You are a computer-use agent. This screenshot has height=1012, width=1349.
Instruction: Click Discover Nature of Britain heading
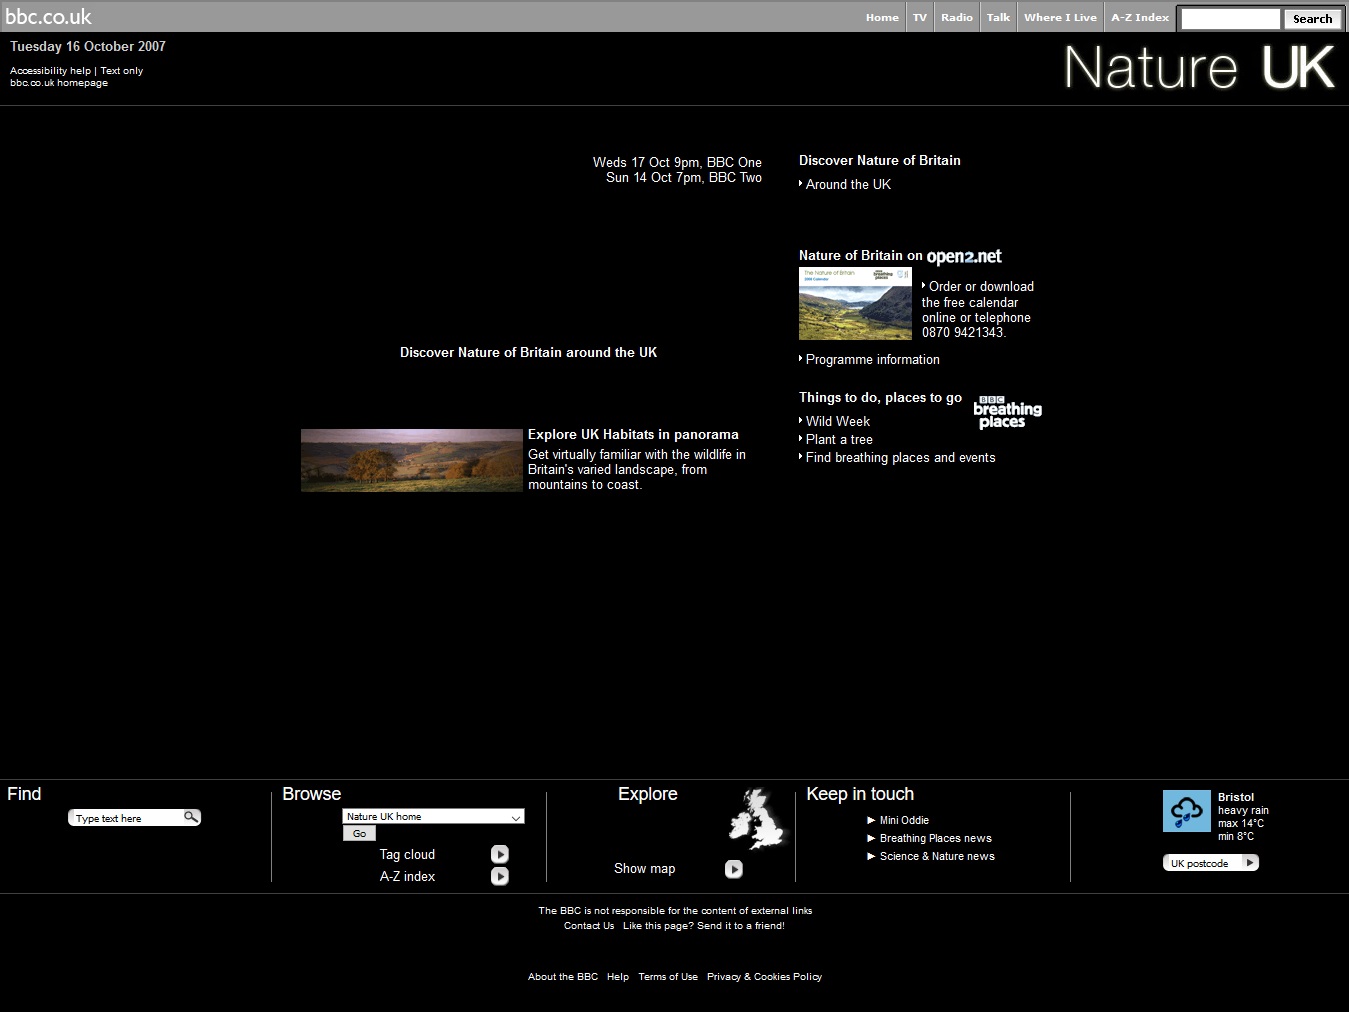(x=879, y=160)
